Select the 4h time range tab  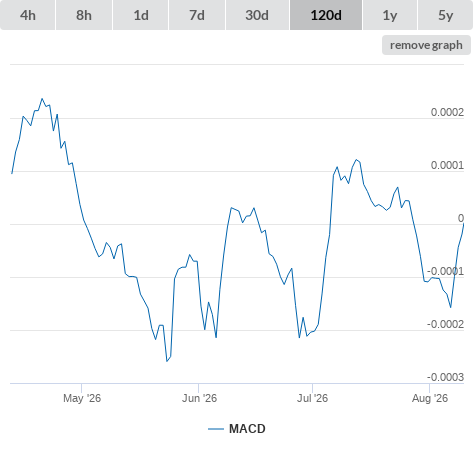(28, 15)
